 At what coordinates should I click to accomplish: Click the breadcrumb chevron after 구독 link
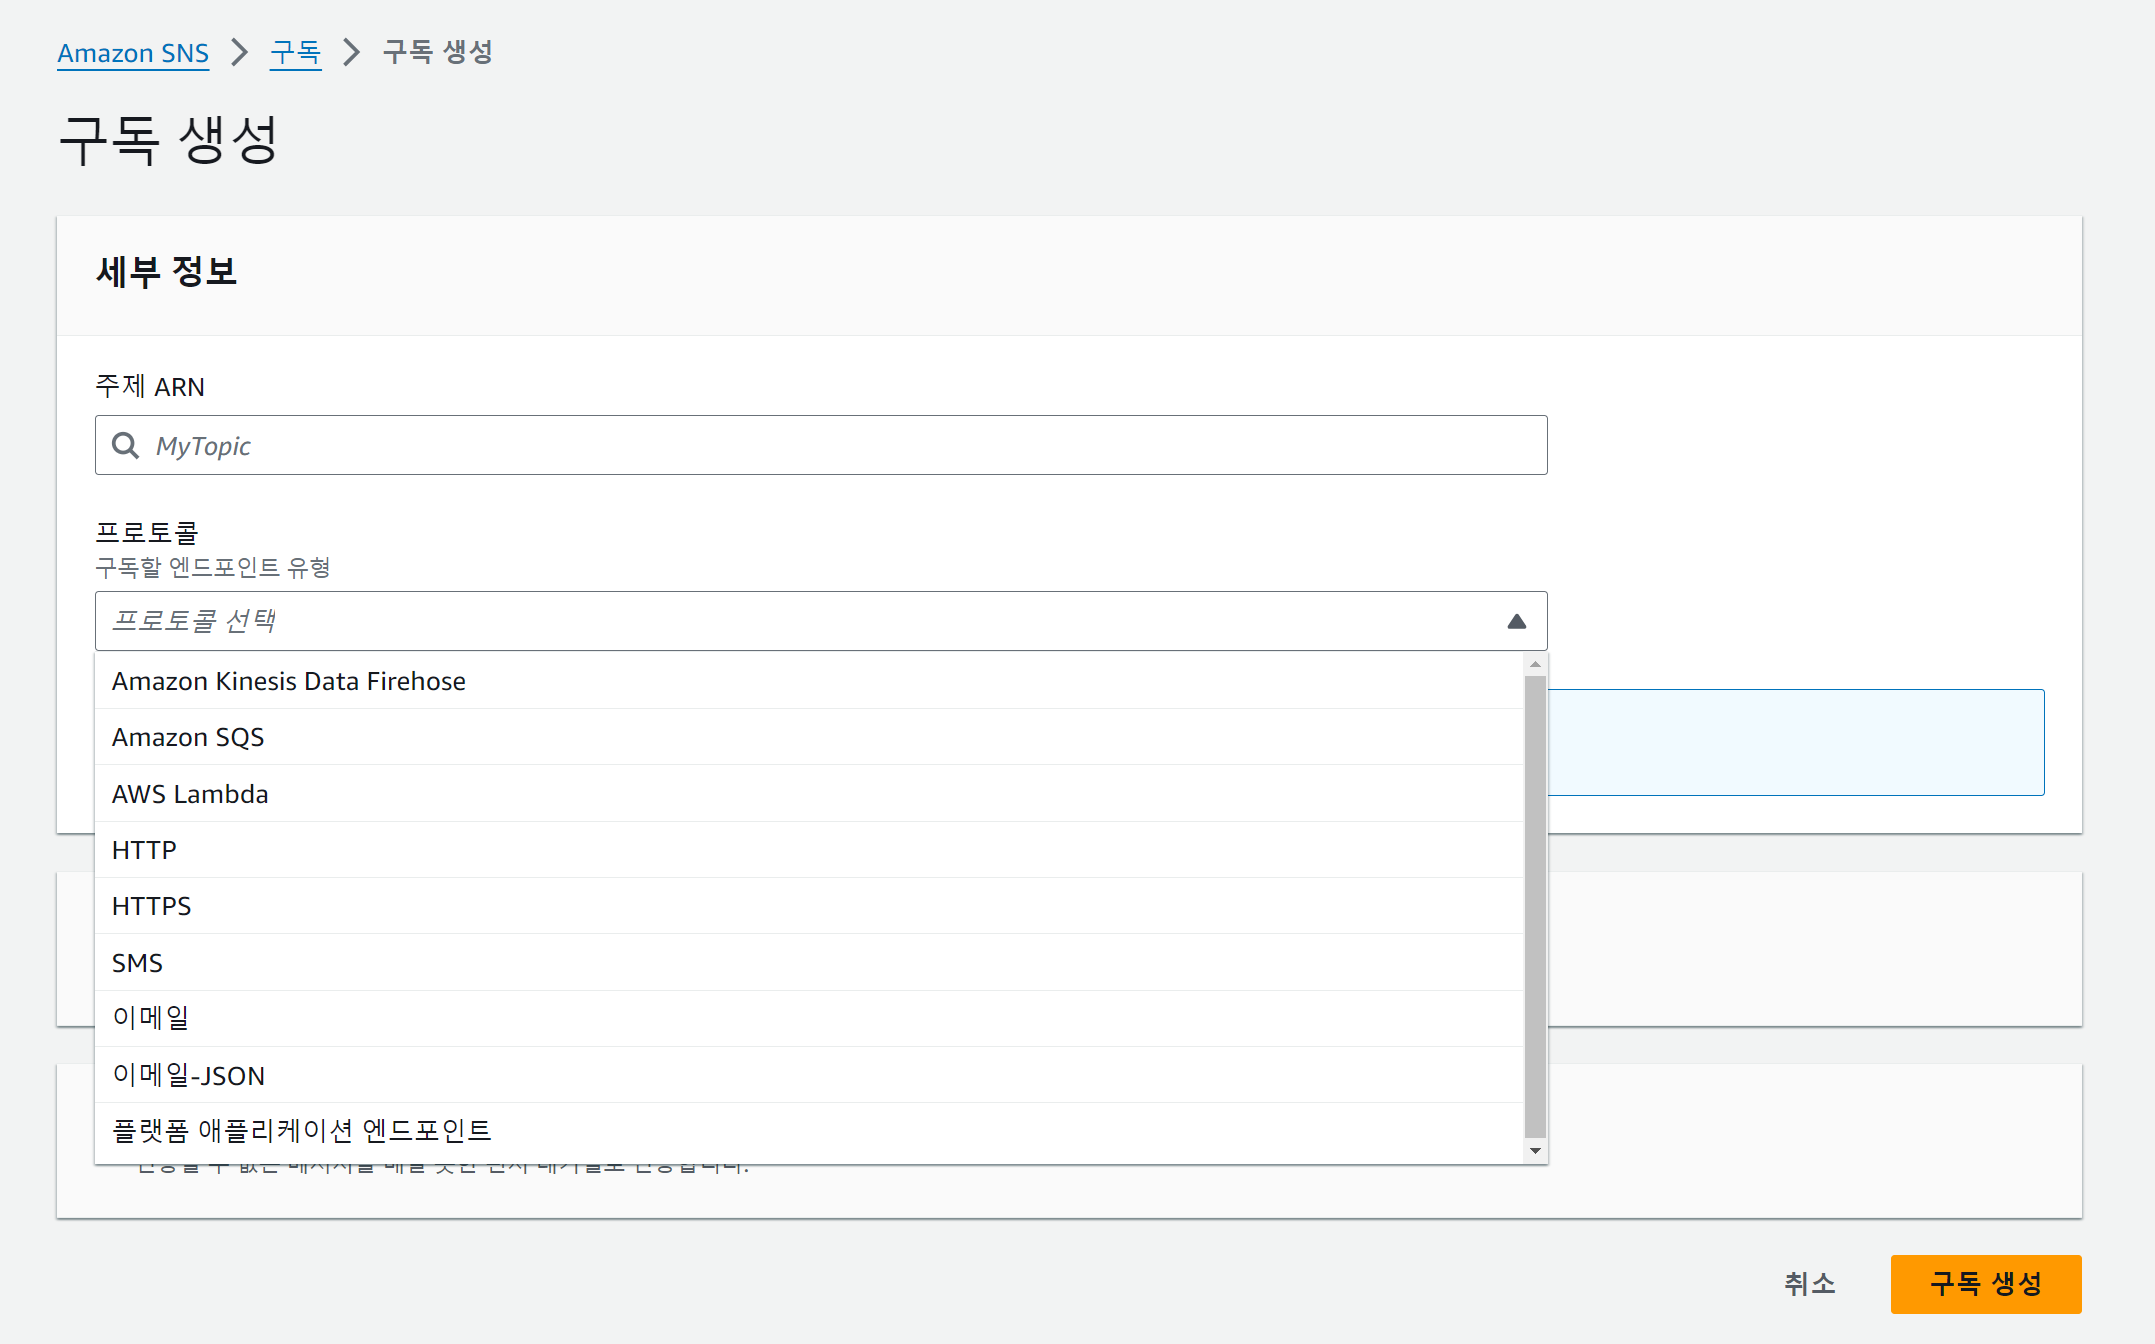tap(351, 52)
